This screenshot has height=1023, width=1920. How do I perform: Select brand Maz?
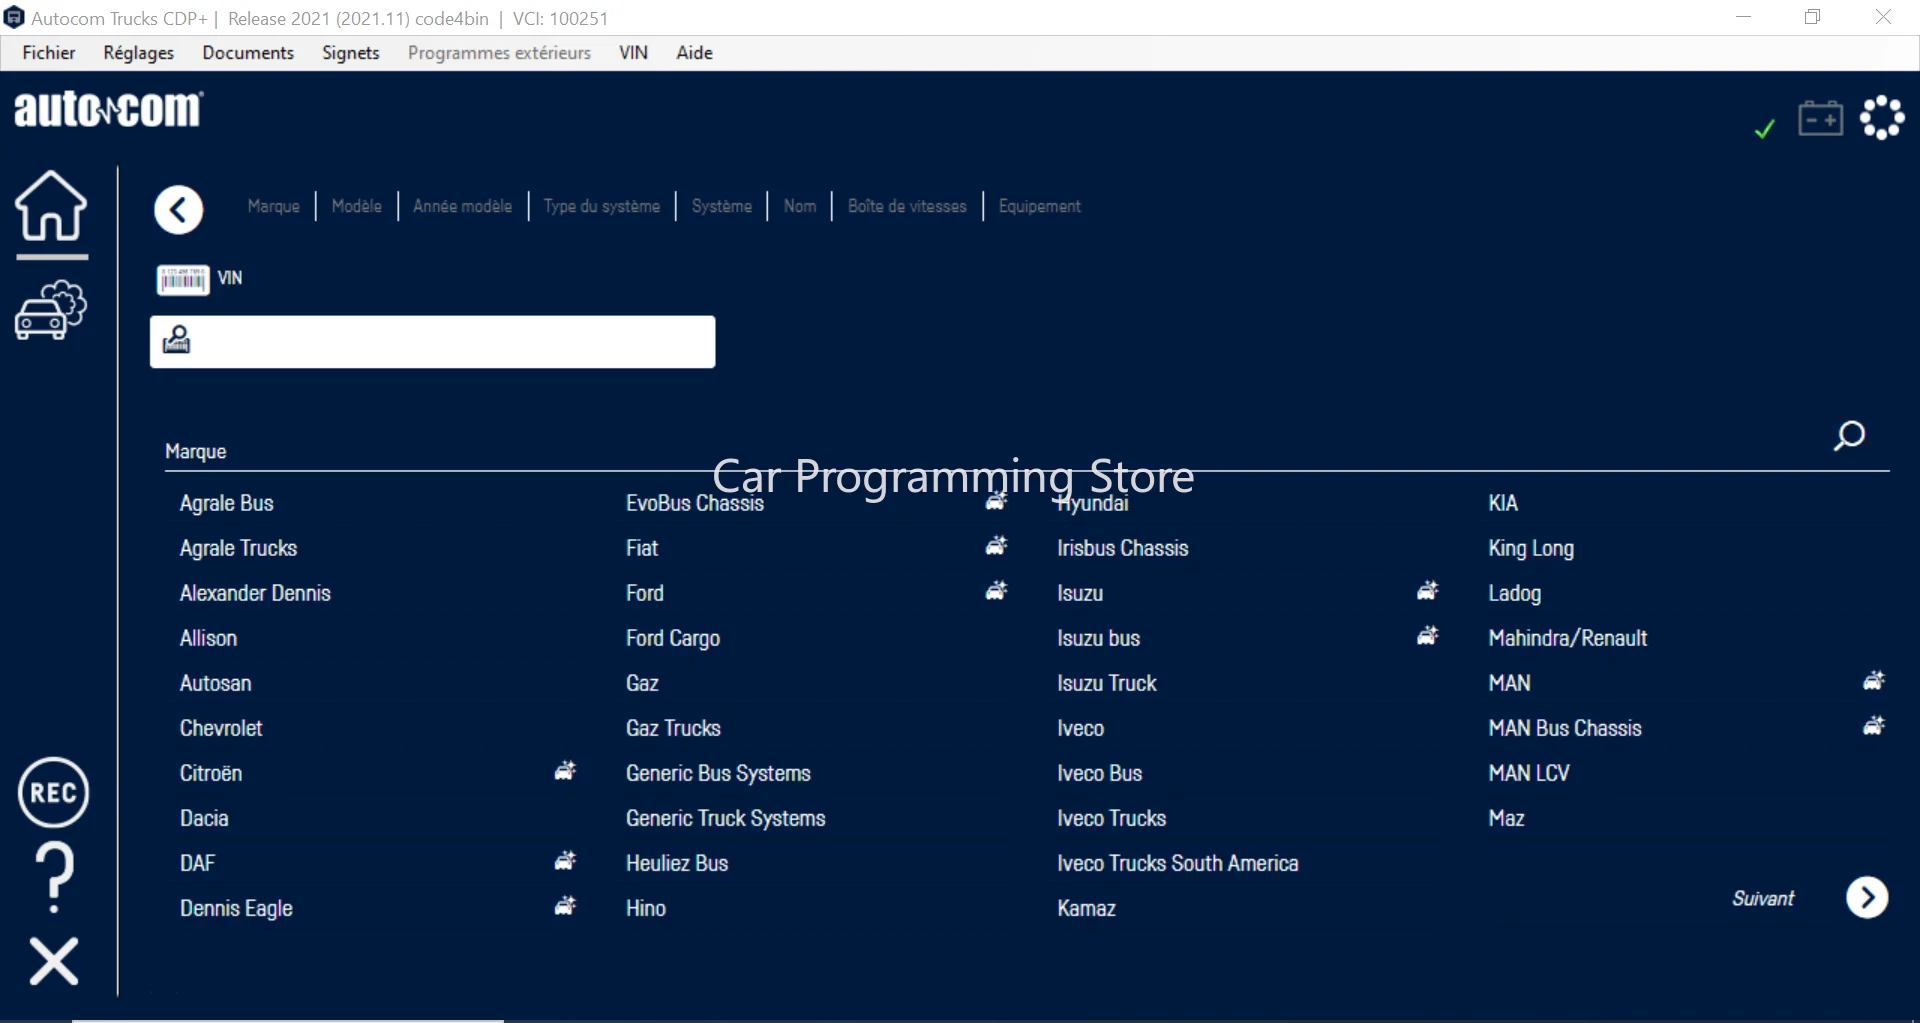coord(1506,818)
